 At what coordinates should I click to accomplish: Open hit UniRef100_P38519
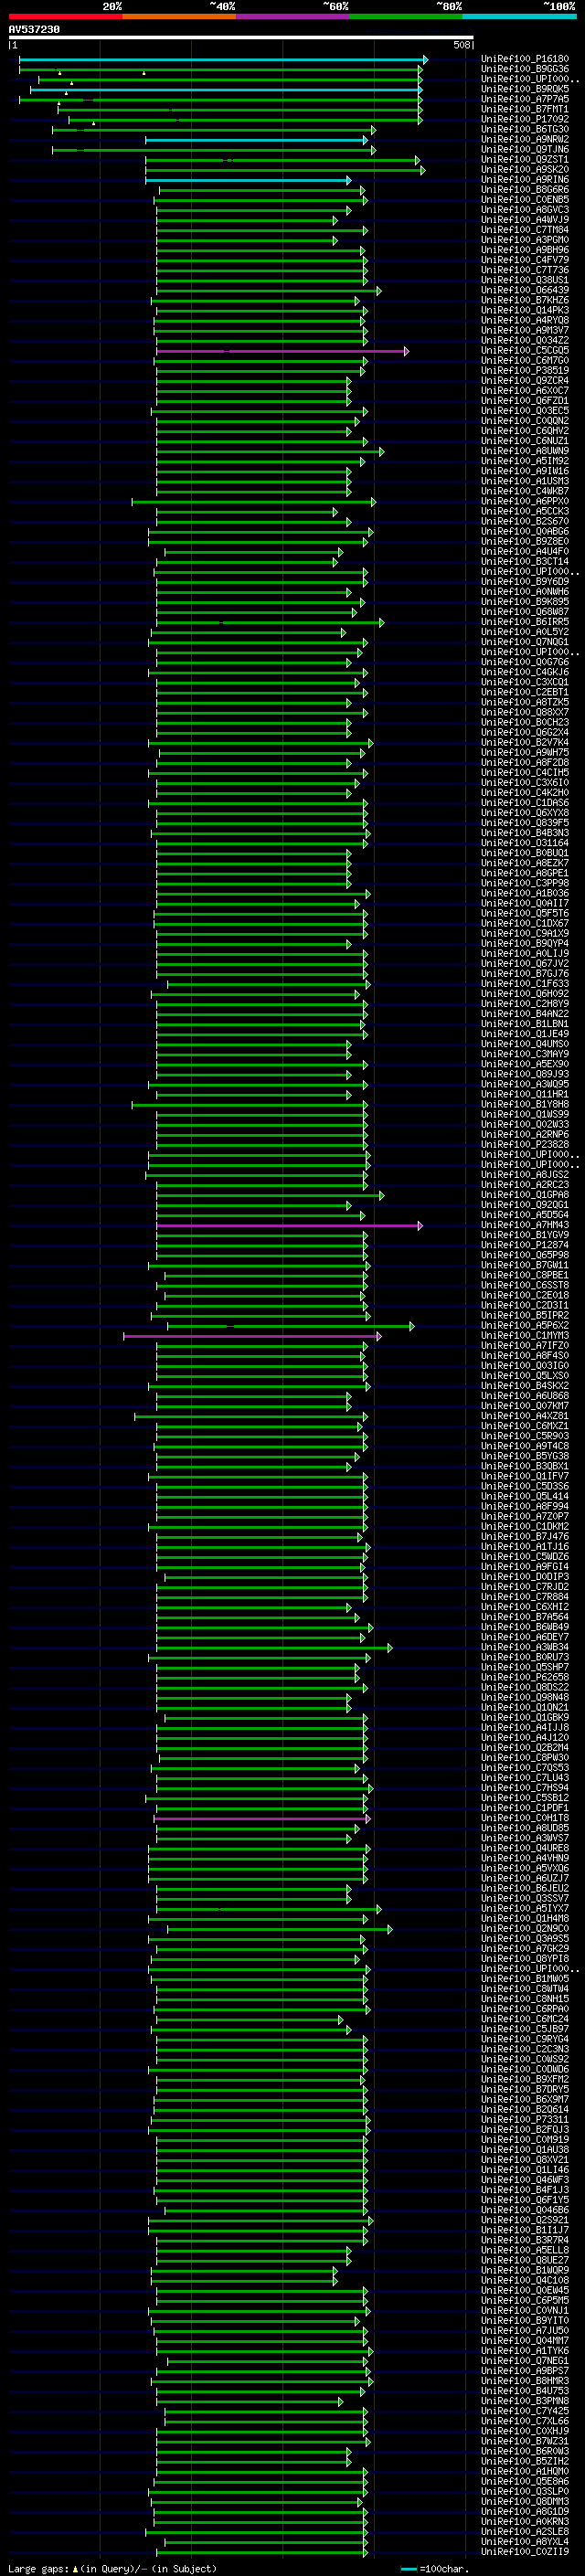click(524, 371)
